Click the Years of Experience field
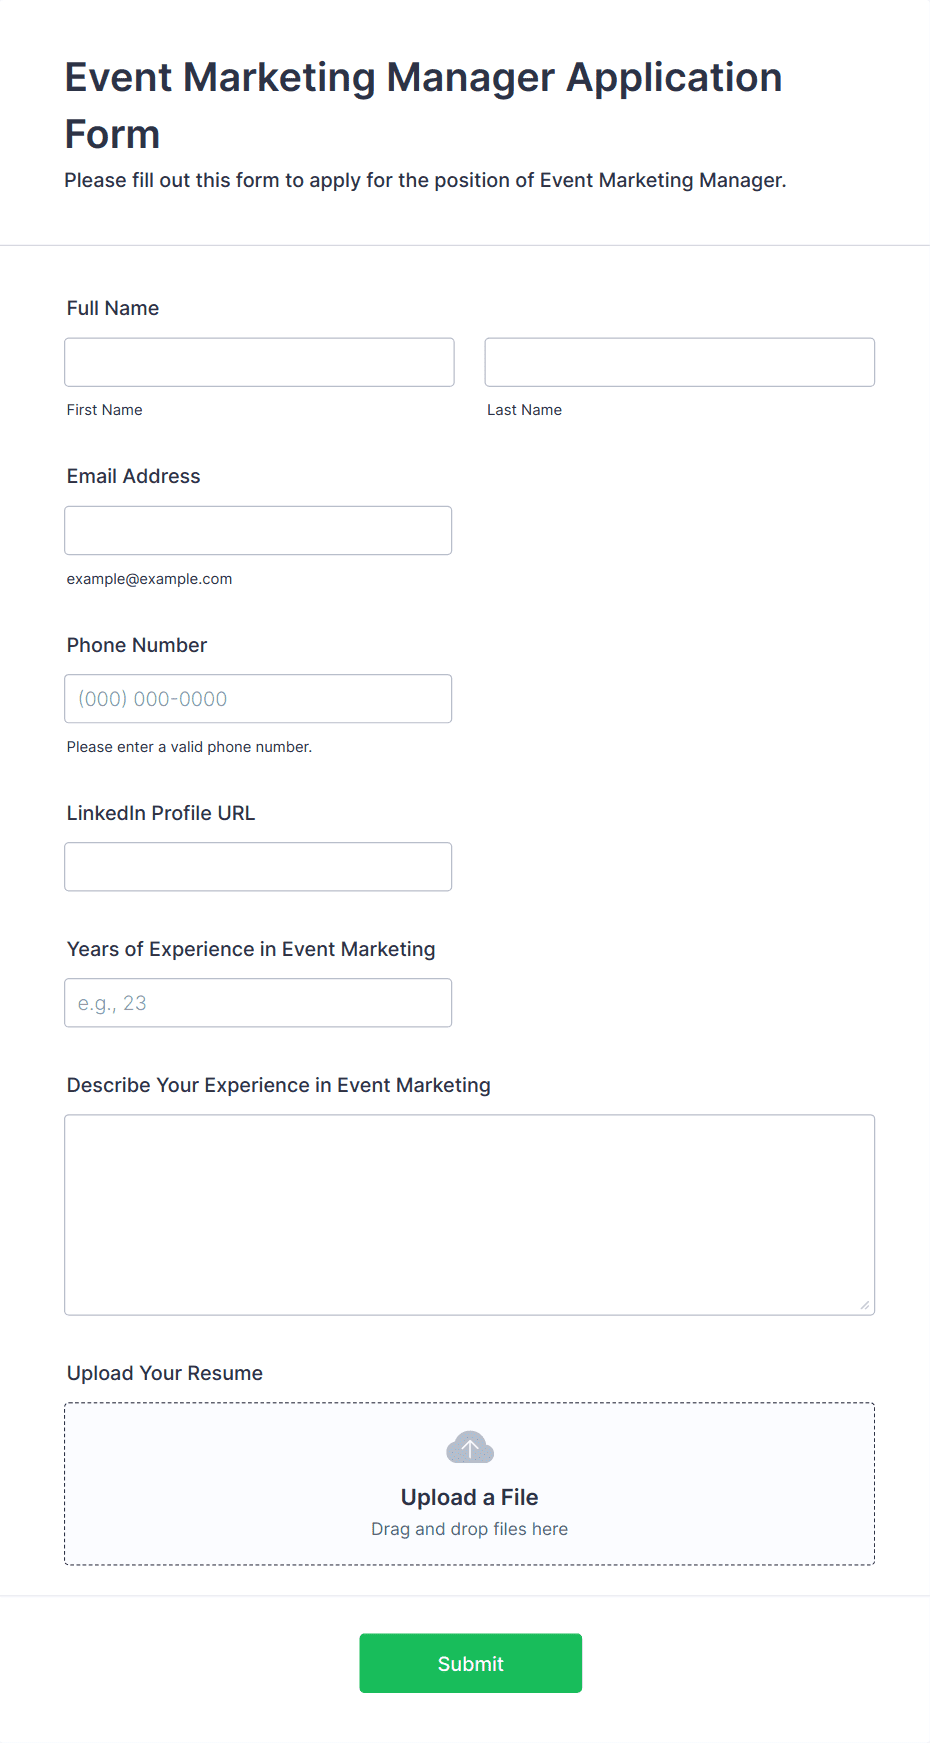This screenshot has width=930, height=1743. [258, 1003]
